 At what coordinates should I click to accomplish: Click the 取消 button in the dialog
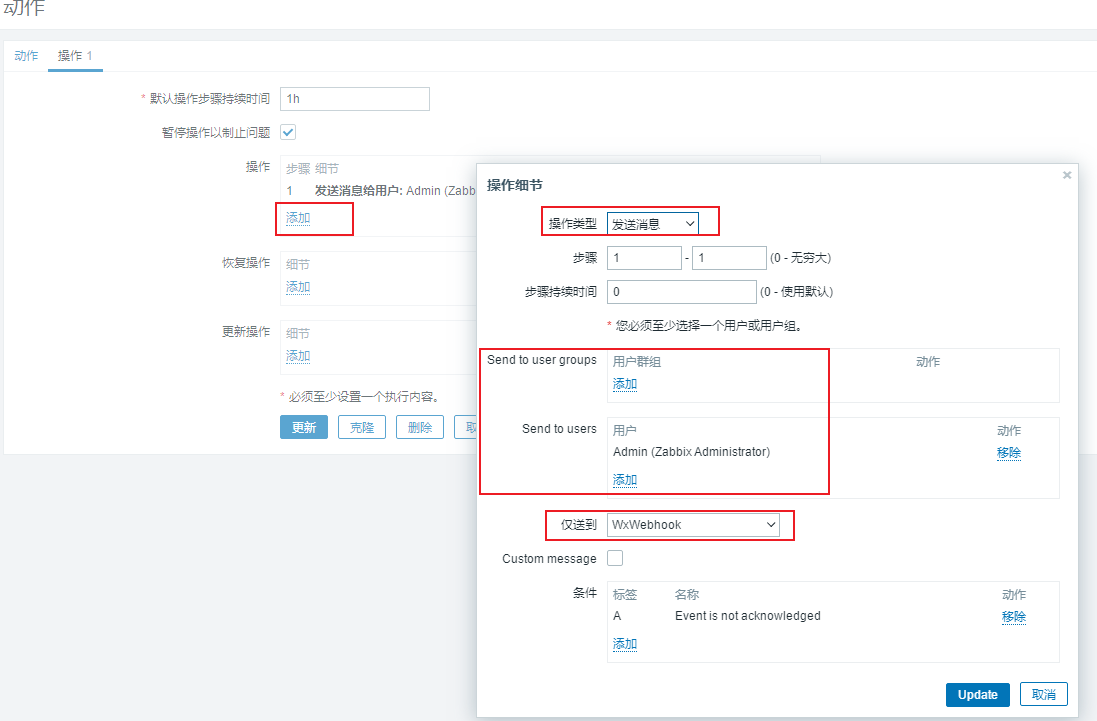point(1043,694)
